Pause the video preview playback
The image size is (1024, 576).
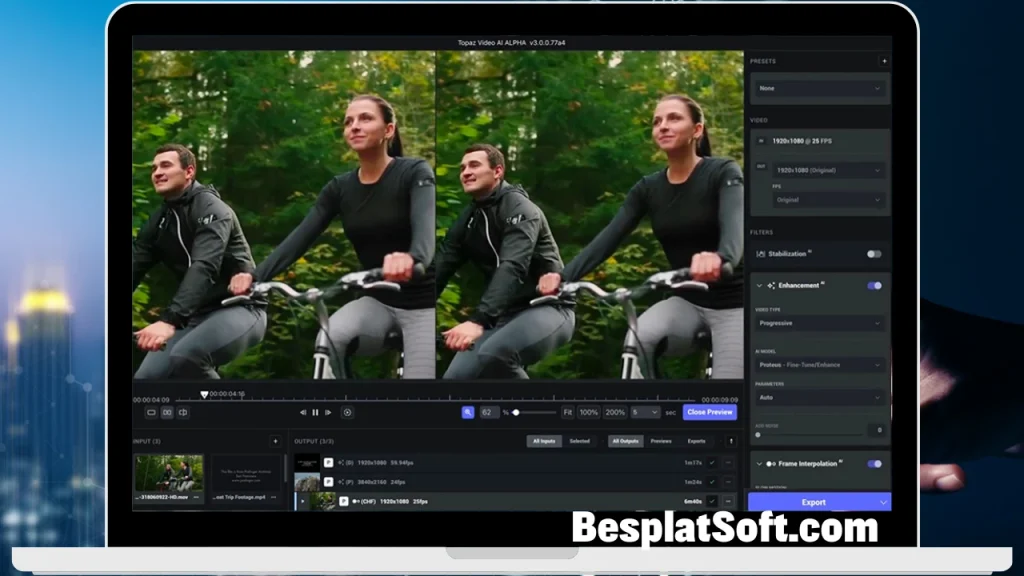[x=315, y=412]
